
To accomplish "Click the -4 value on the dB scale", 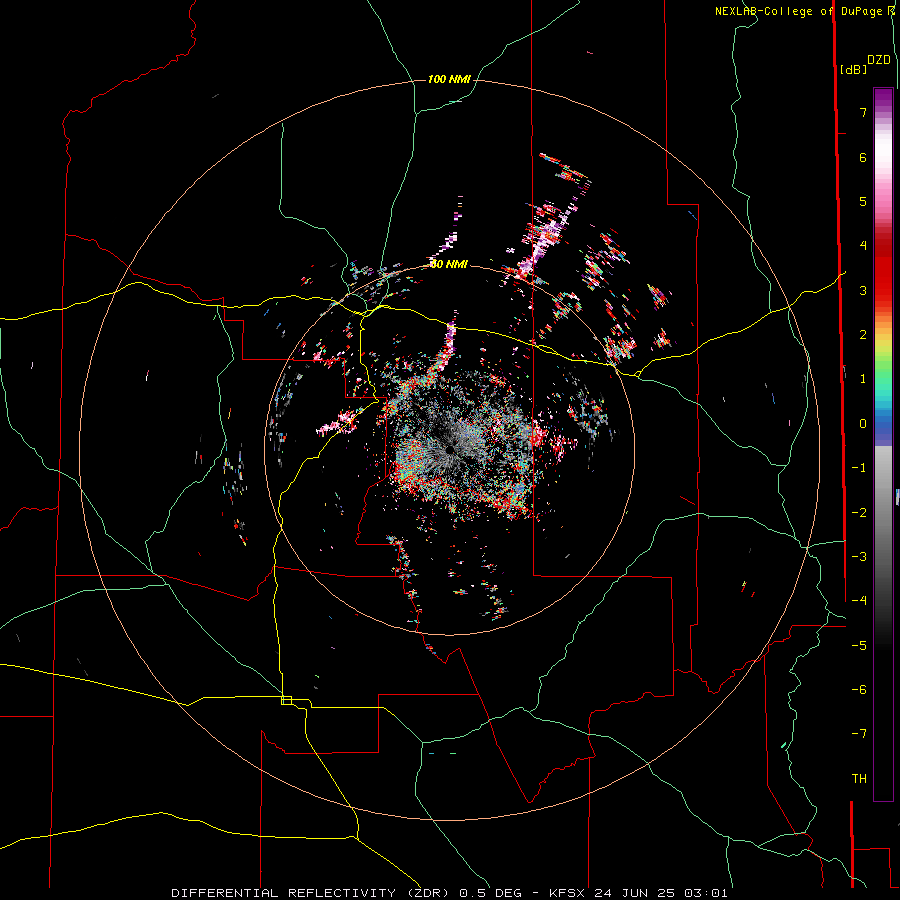I will click(859, 601).
